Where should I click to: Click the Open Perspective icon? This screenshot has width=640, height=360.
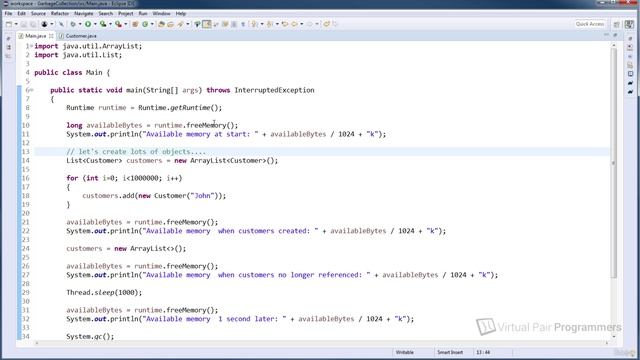point(617,24)
